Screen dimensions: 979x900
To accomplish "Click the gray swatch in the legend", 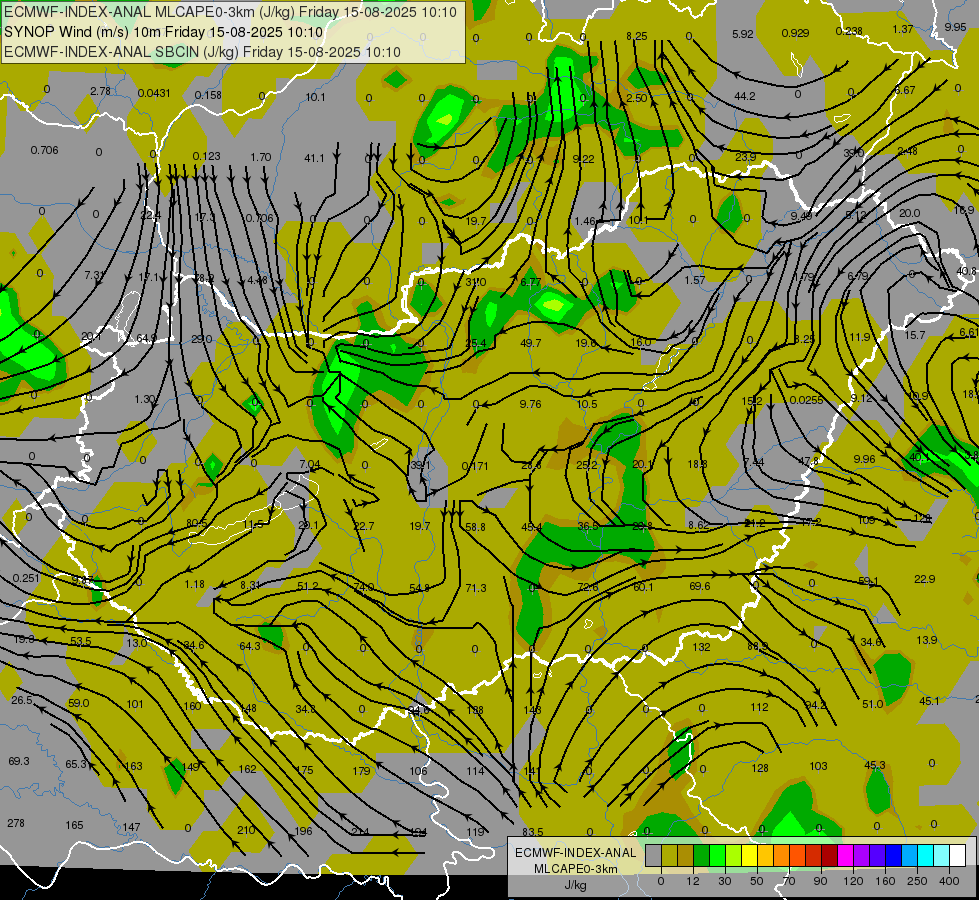I will click(653, 856).
